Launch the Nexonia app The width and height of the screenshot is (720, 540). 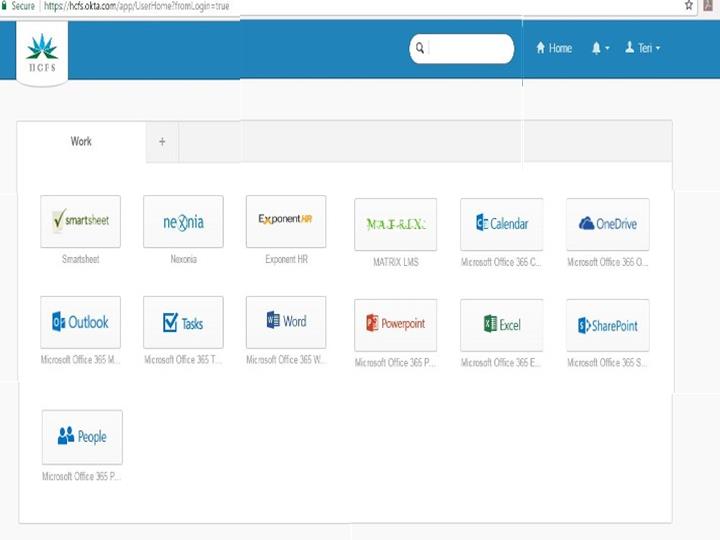pos(183,222)
